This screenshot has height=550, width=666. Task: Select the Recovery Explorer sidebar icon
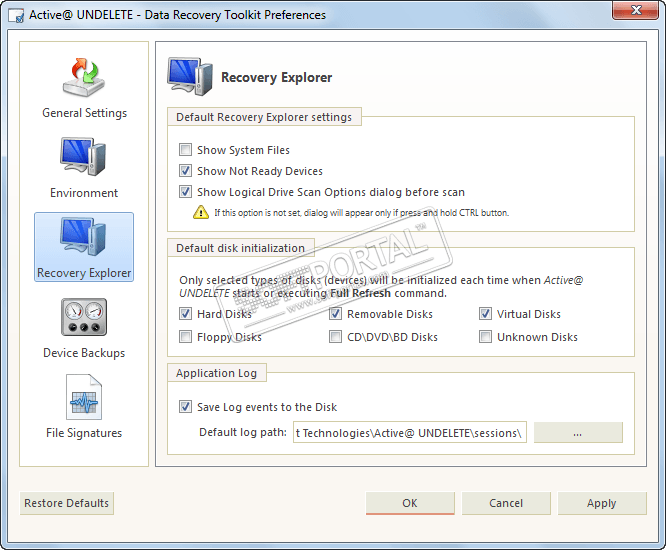(84, 237)
